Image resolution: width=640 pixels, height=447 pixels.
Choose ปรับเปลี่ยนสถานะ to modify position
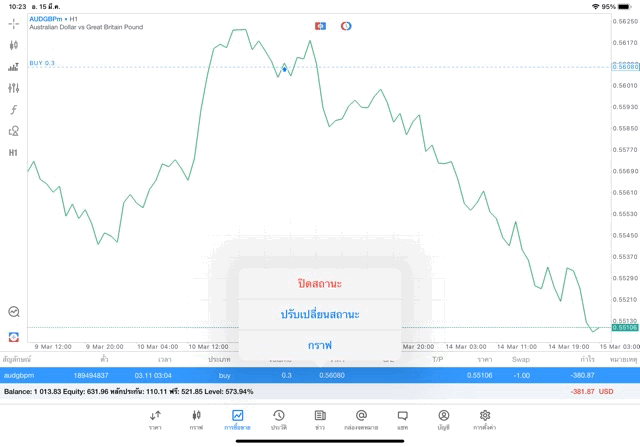tap(320, 314)
